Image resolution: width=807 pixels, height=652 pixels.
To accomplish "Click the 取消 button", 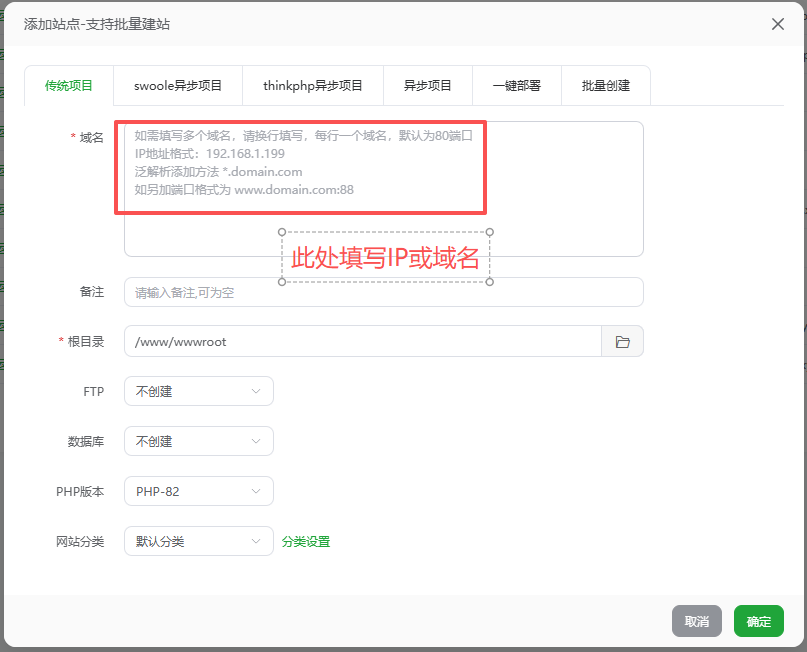I will coord(697,621).
